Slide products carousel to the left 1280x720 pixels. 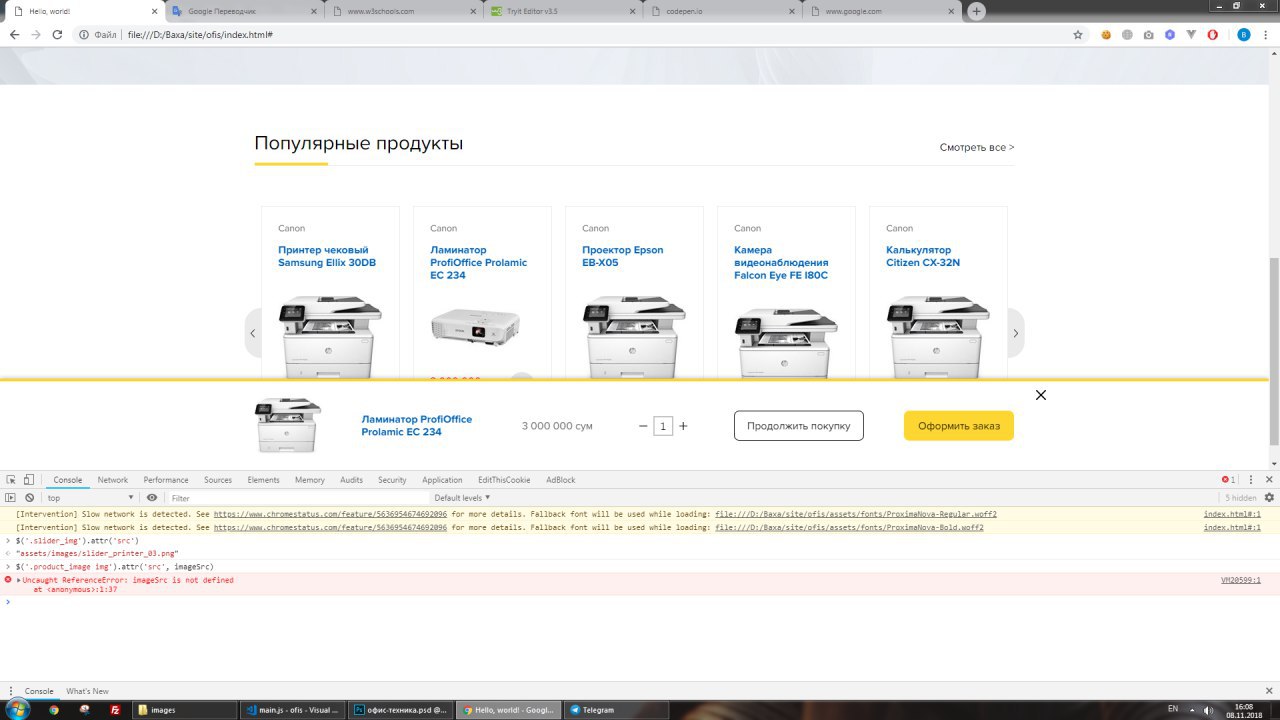(x=253, y=333)
